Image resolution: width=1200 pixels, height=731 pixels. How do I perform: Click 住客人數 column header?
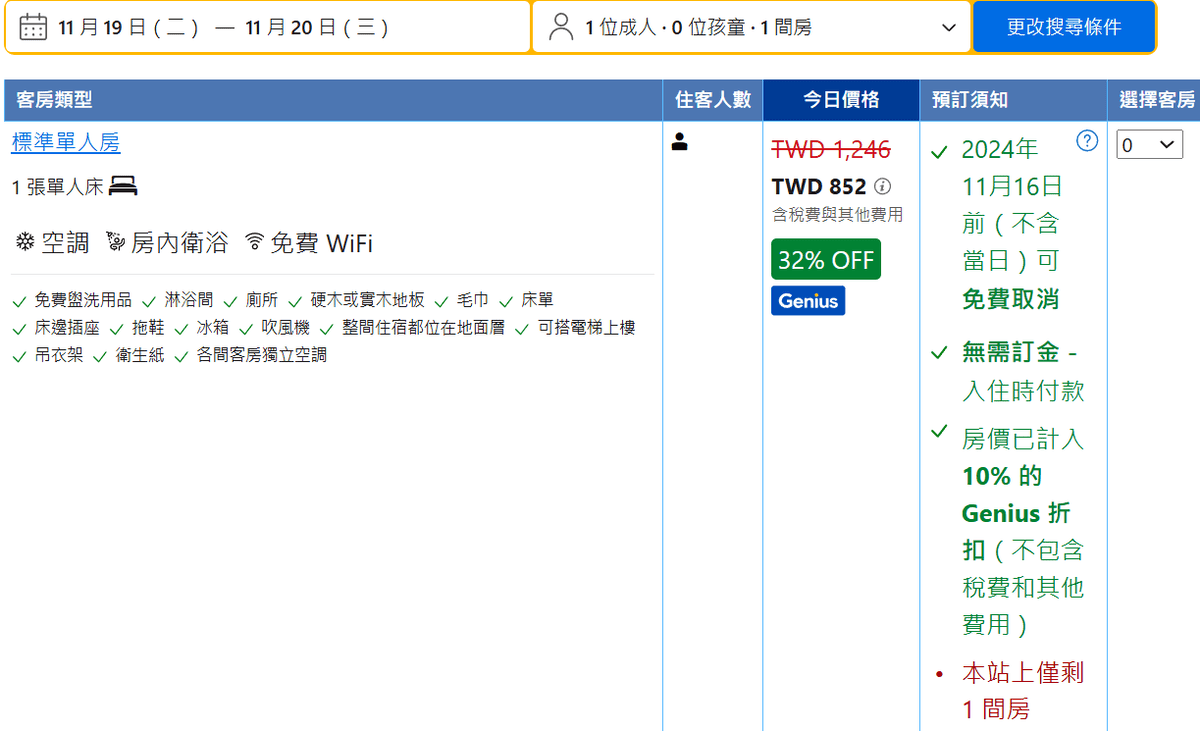713,100
